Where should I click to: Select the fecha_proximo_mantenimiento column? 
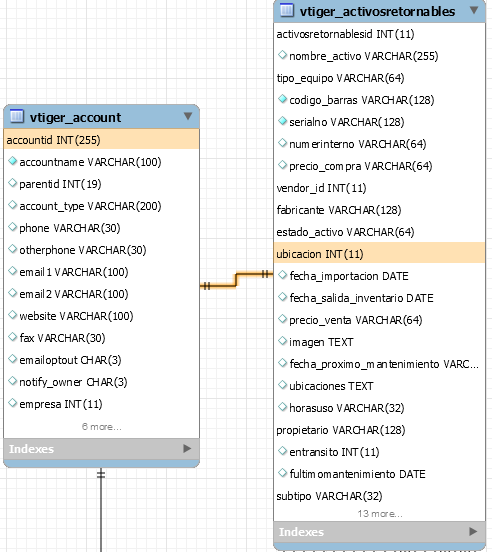point(379,364)
